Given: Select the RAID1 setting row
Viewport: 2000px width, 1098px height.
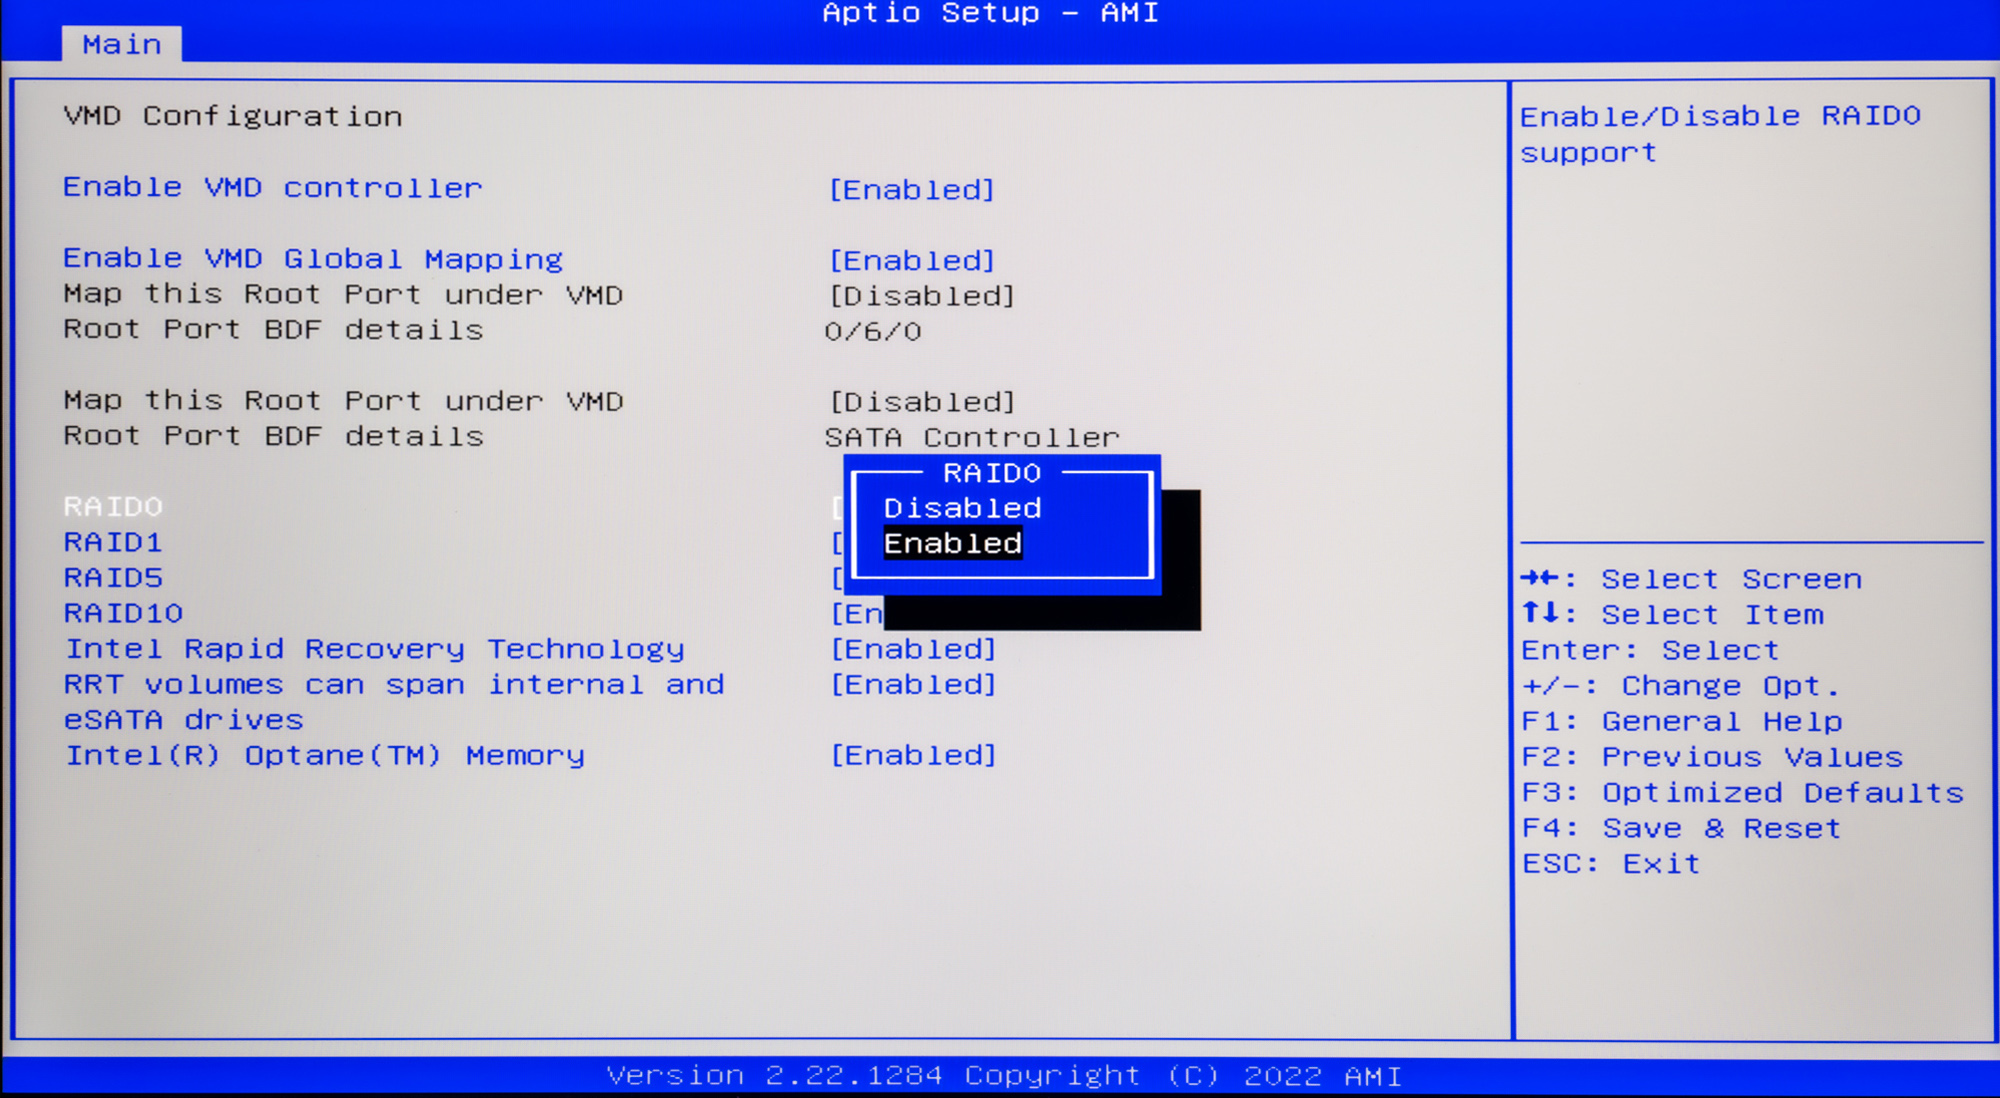Looking at the screenshot, I should [113, 542].
